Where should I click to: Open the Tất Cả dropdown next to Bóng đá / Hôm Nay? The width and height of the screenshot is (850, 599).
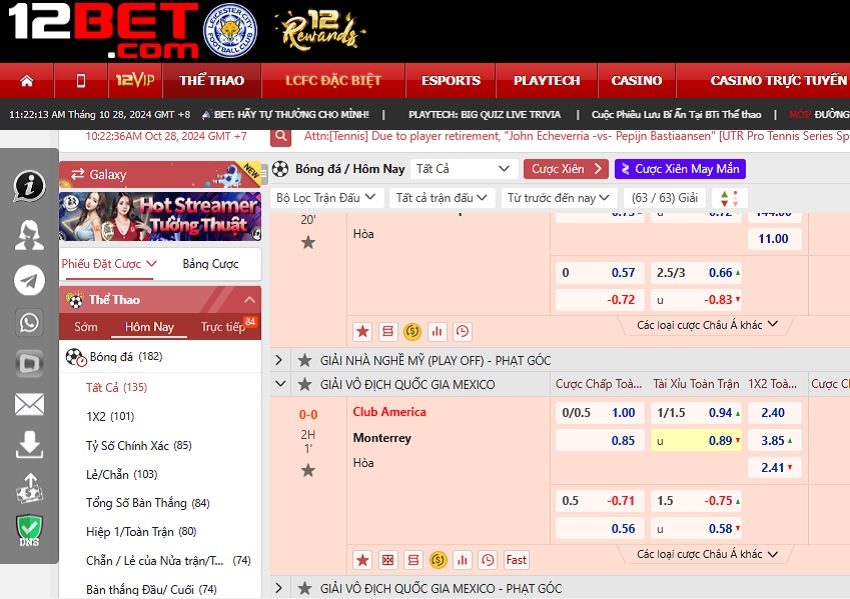point(462,169)
